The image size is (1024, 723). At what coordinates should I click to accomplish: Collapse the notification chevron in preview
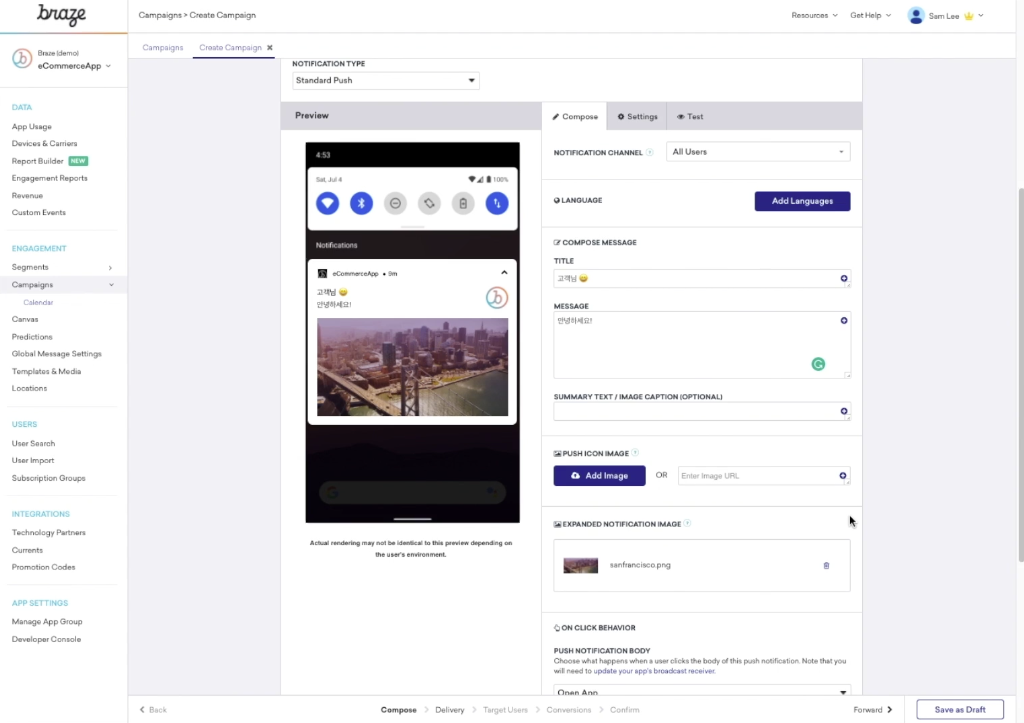(x=504, y=273)
